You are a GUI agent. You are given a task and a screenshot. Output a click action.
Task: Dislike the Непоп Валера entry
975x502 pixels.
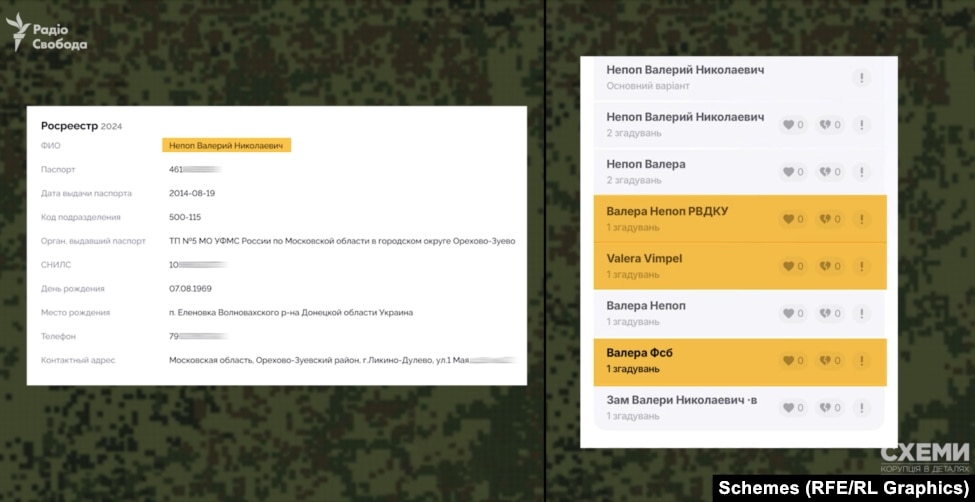[x=829, y=172]
